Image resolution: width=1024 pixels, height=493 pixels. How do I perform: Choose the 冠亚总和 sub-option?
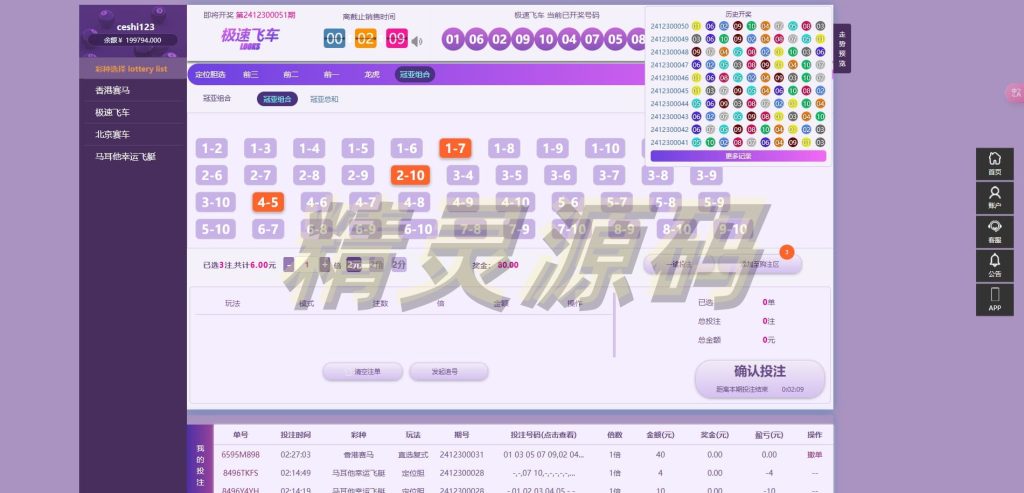324,99
